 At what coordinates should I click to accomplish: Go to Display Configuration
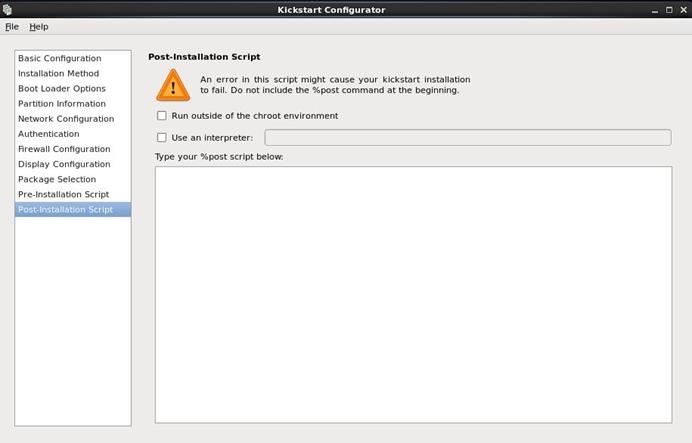click(x=73, y=164)
